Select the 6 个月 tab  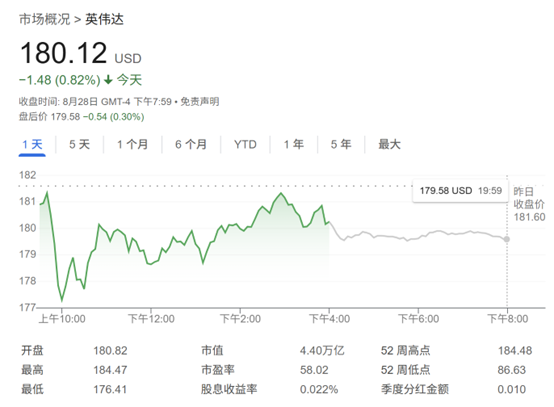[191, 144]
